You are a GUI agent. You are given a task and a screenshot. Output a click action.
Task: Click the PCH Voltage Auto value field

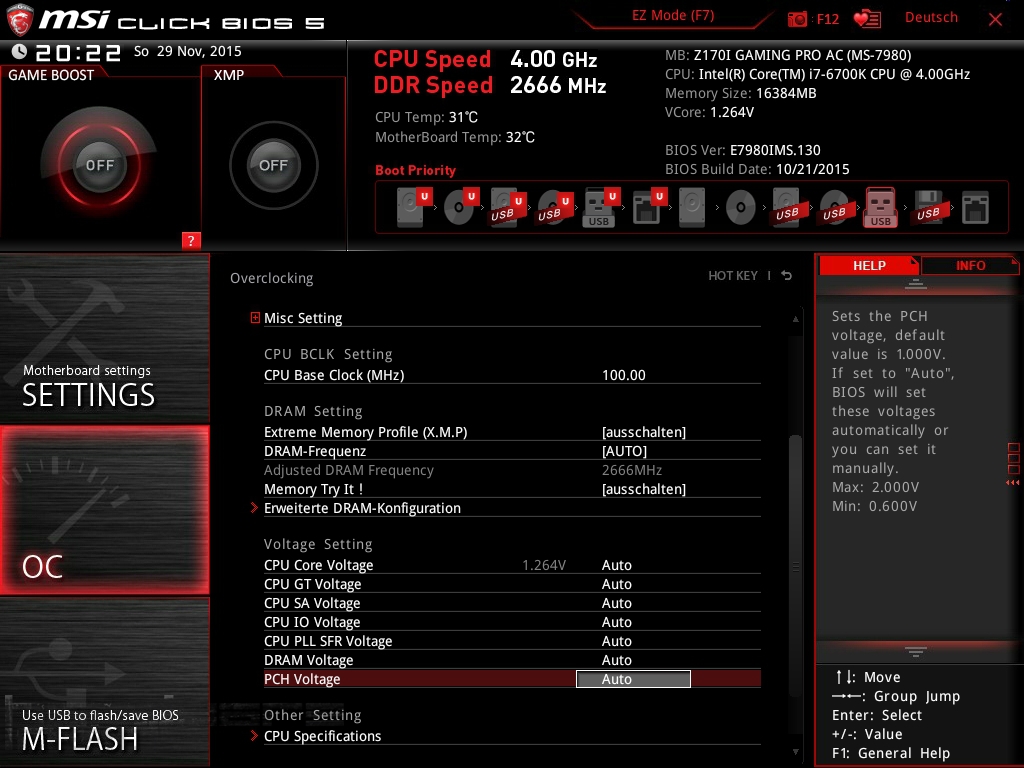point(633,679)
